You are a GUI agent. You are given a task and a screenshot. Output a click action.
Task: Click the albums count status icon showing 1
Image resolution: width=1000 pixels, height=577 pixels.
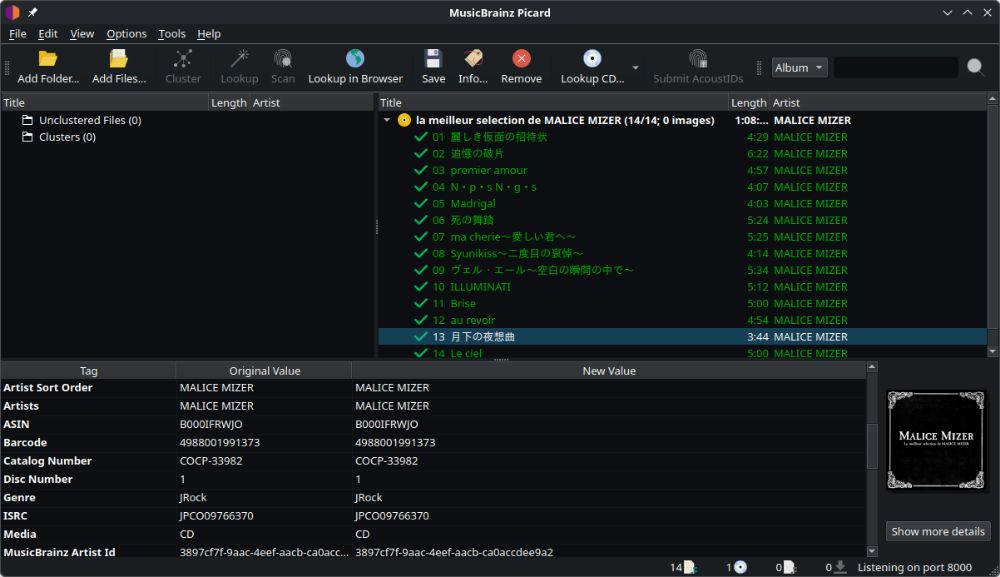click(x=740, y=567)
